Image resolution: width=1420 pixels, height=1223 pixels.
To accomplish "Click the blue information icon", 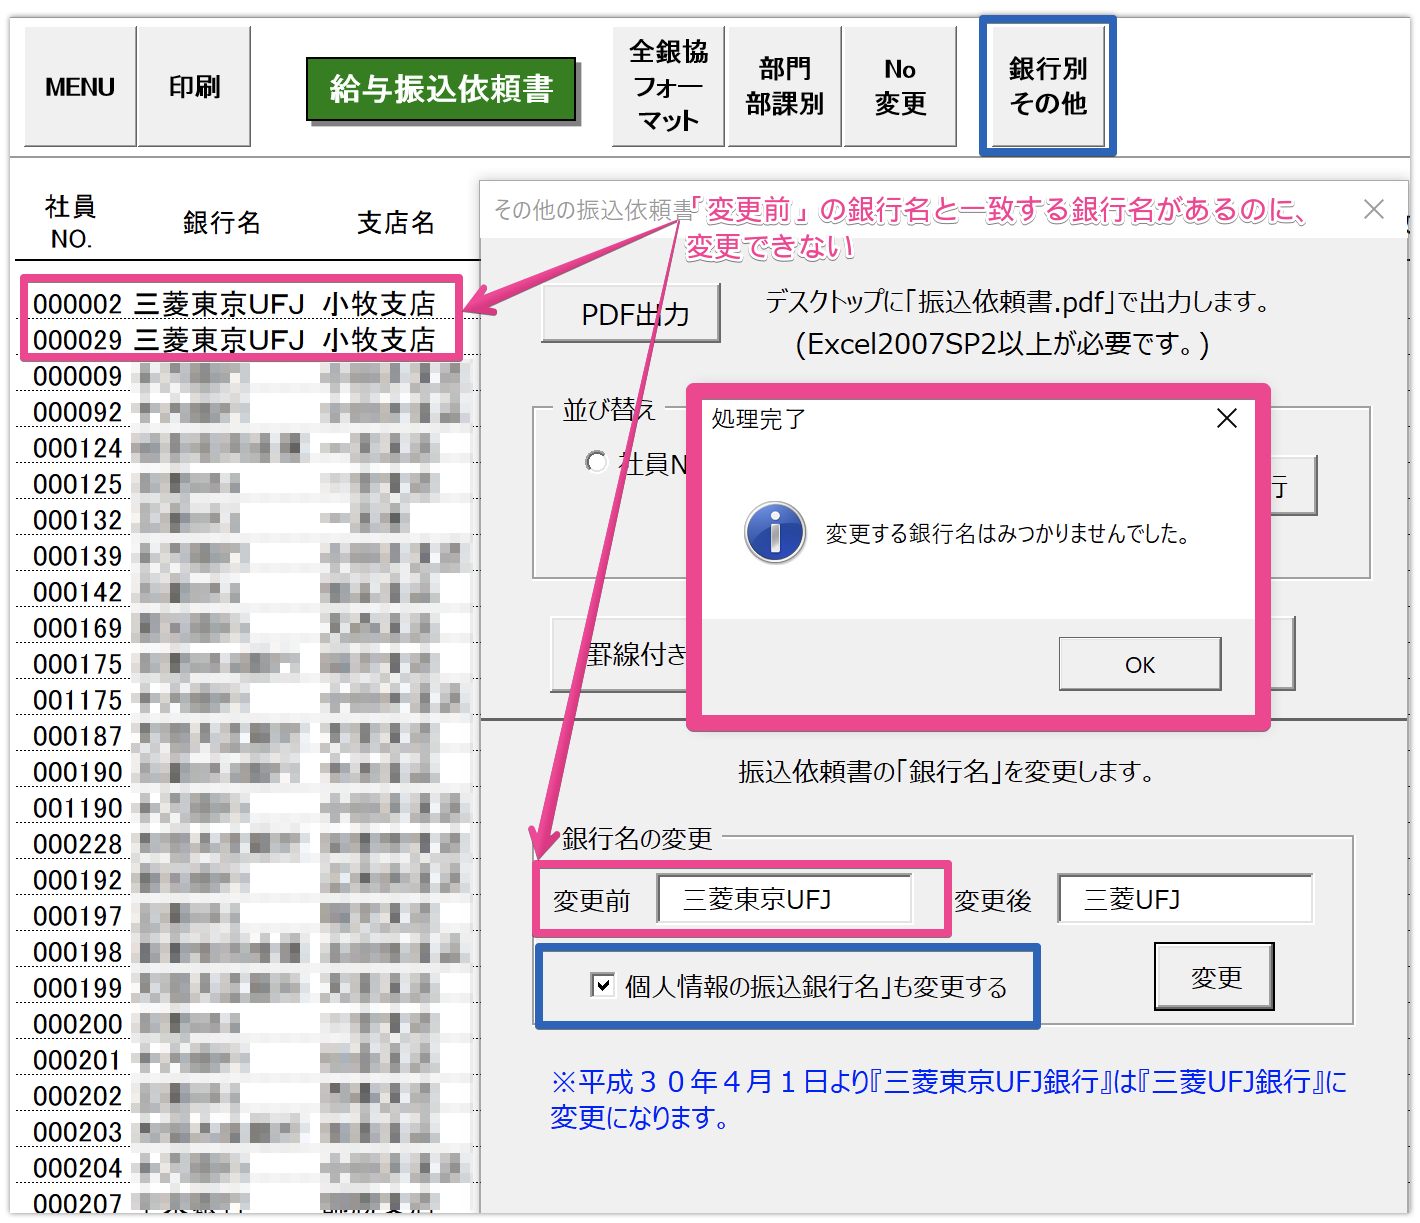I will 775,532.
